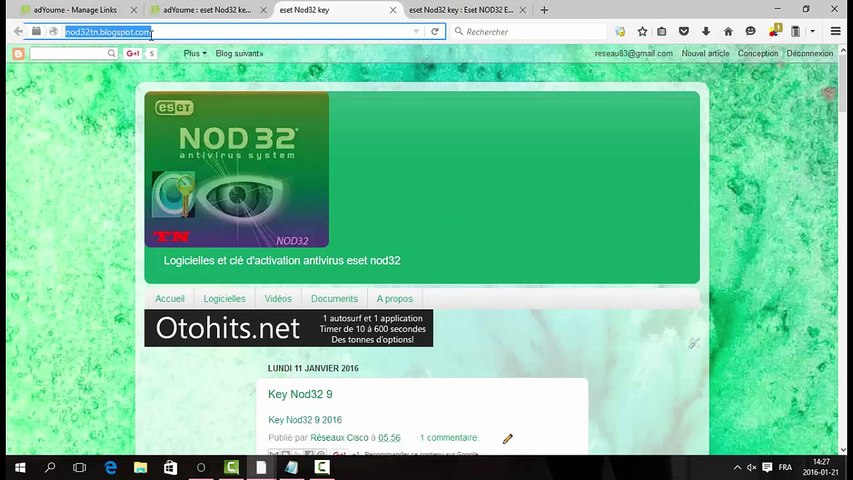Viewport: 853px width, 480px height.
Task: Switch to Eset NOD32 E... tab
Action: click(461, 10)
